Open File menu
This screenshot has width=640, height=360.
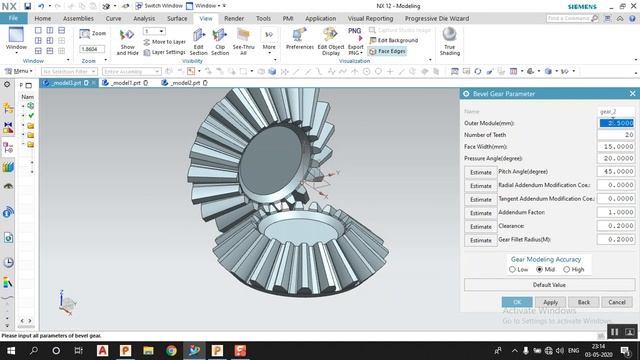point(13,18)
